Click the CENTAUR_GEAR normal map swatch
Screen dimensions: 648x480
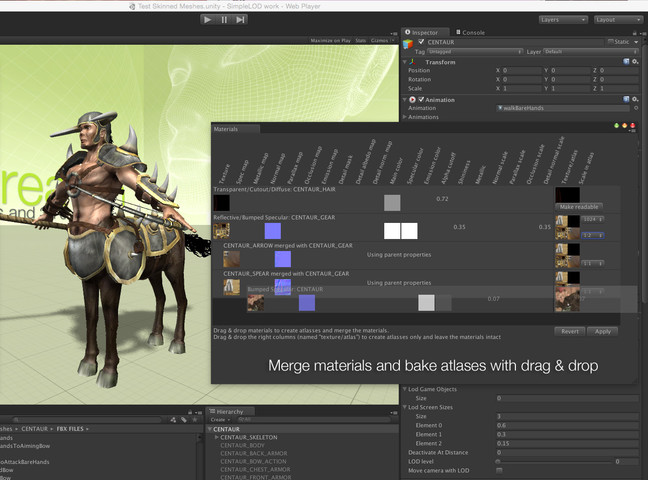point(273,231)
